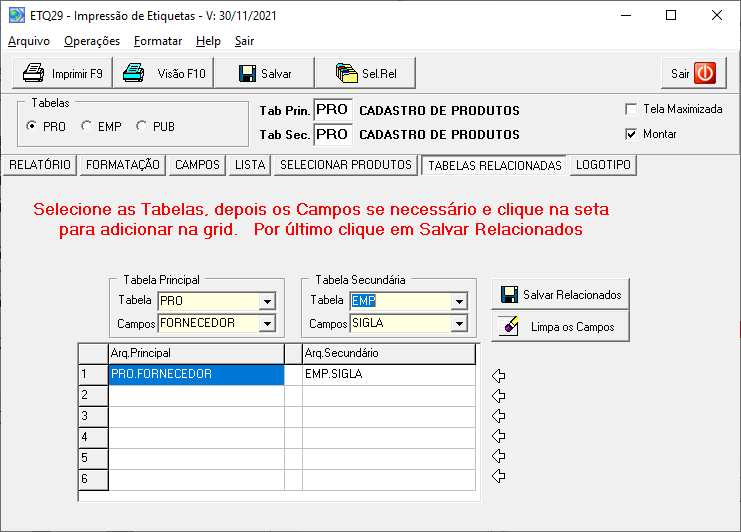Expand Tabela Principal table dropdown showing PRO
This screenshot has height=532, width=741.
(x=267, y=301)
